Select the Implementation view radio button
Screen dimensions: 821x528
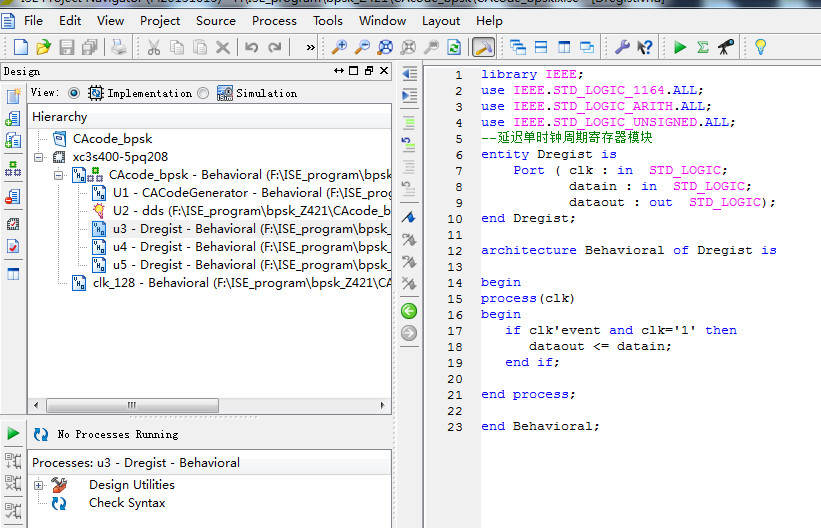74,93
